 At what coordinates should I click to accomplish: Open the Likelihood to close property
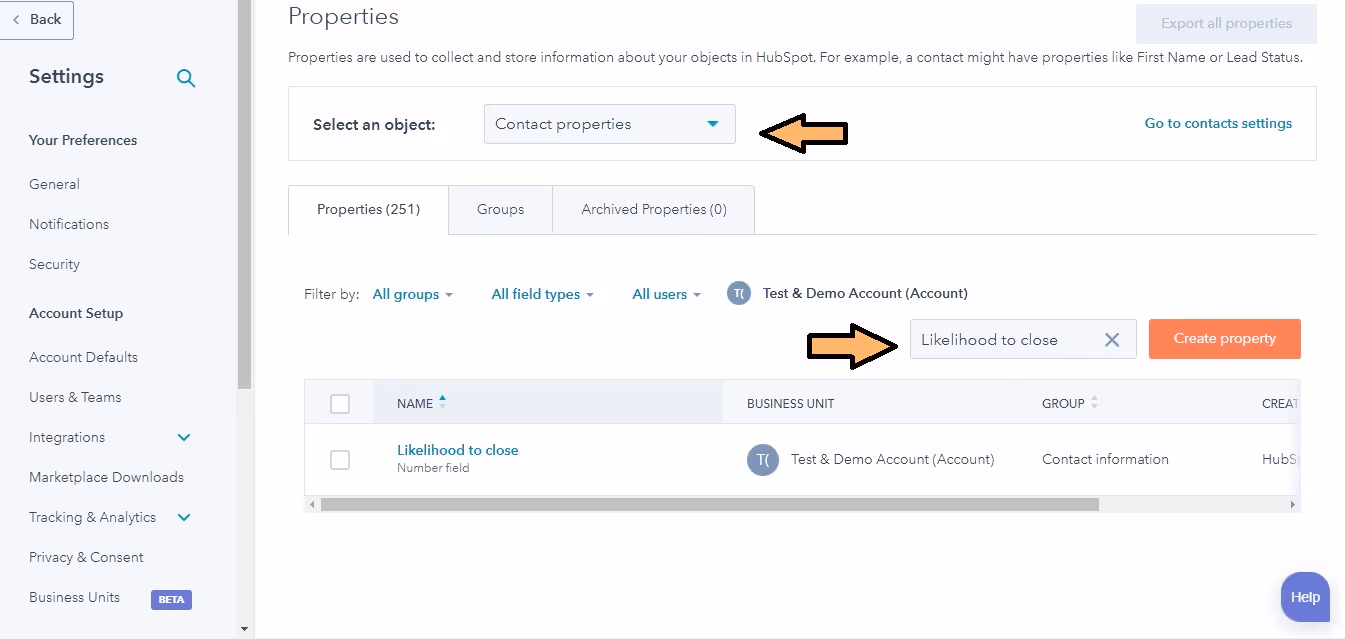pyautogui.click(x=457, y=449)
